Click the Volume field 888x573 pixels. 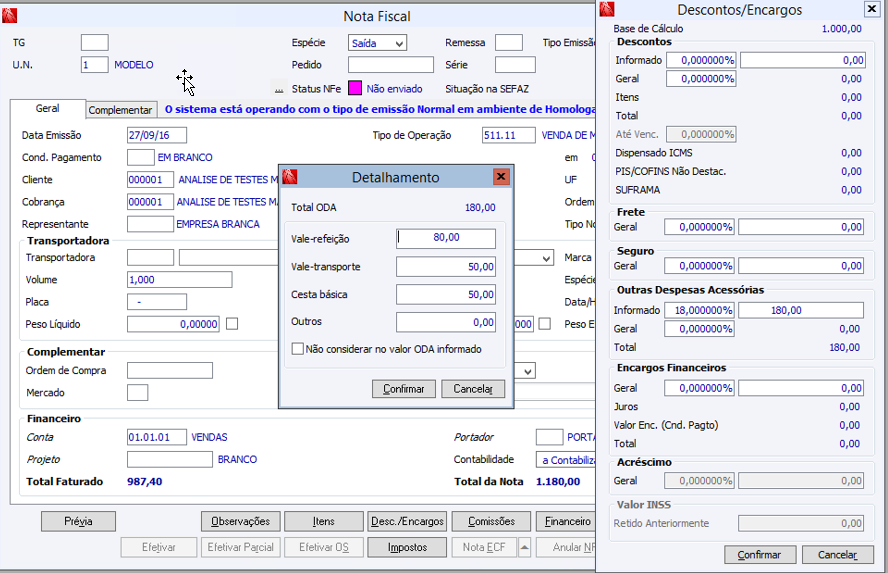pos(180,280)
